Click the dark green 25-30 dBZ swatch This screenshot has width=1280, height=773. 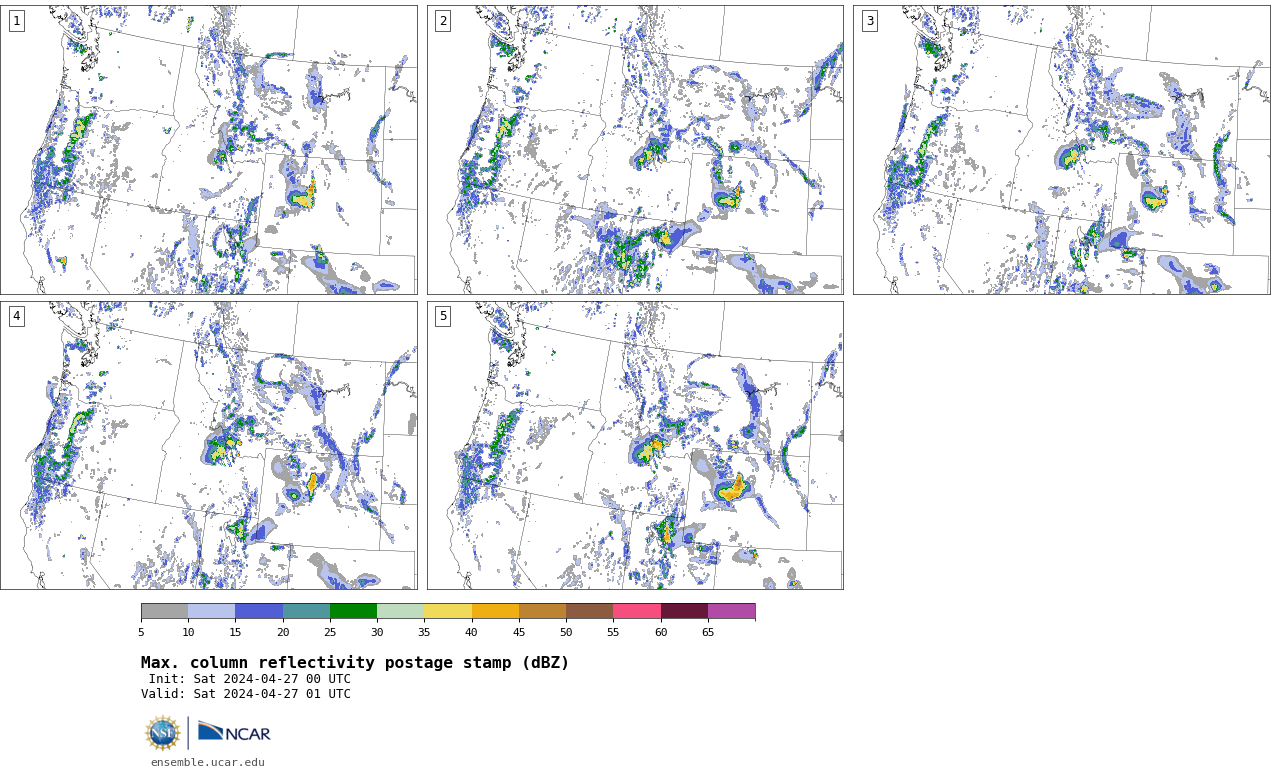[353, 611]
